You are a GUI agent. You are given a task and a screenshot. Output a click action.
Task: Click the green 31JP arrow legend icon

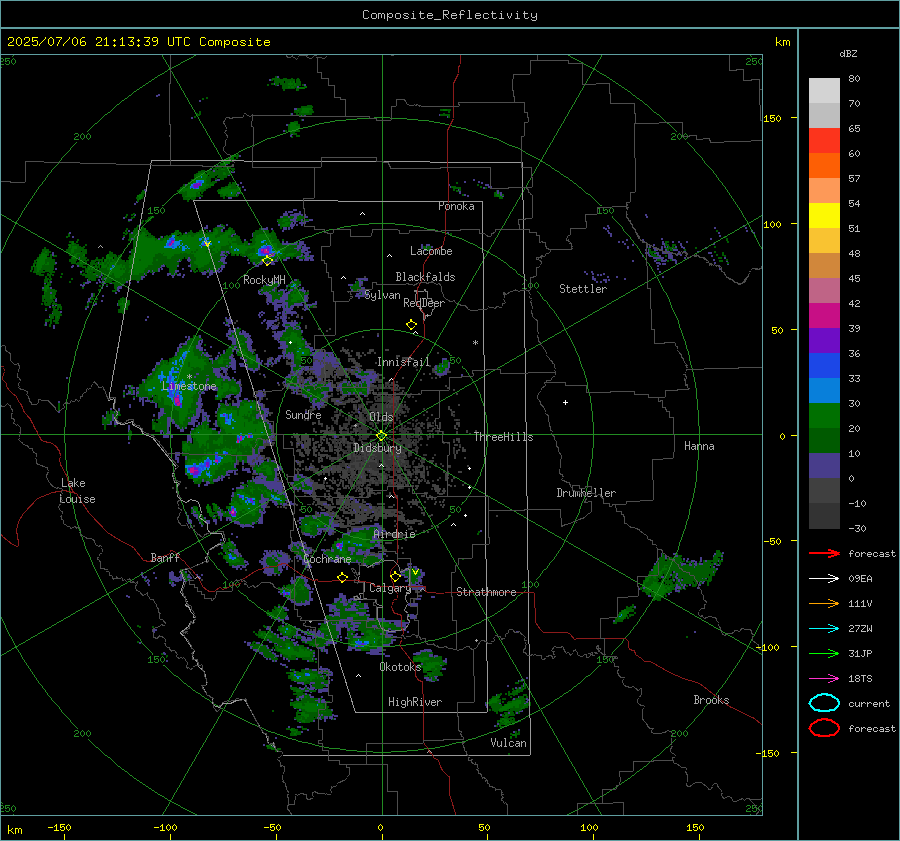pos(824,653)
